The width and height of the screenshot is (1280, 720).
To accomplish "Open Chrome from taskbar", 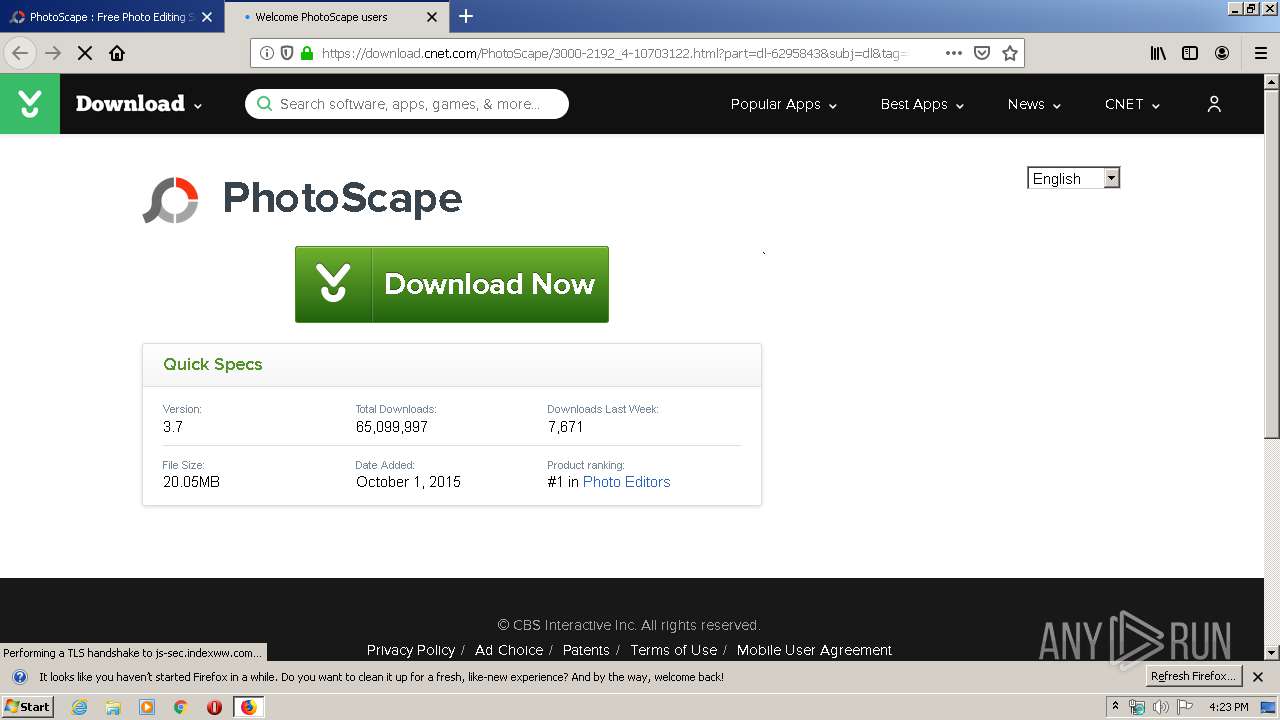I will (x=181, y=707).
